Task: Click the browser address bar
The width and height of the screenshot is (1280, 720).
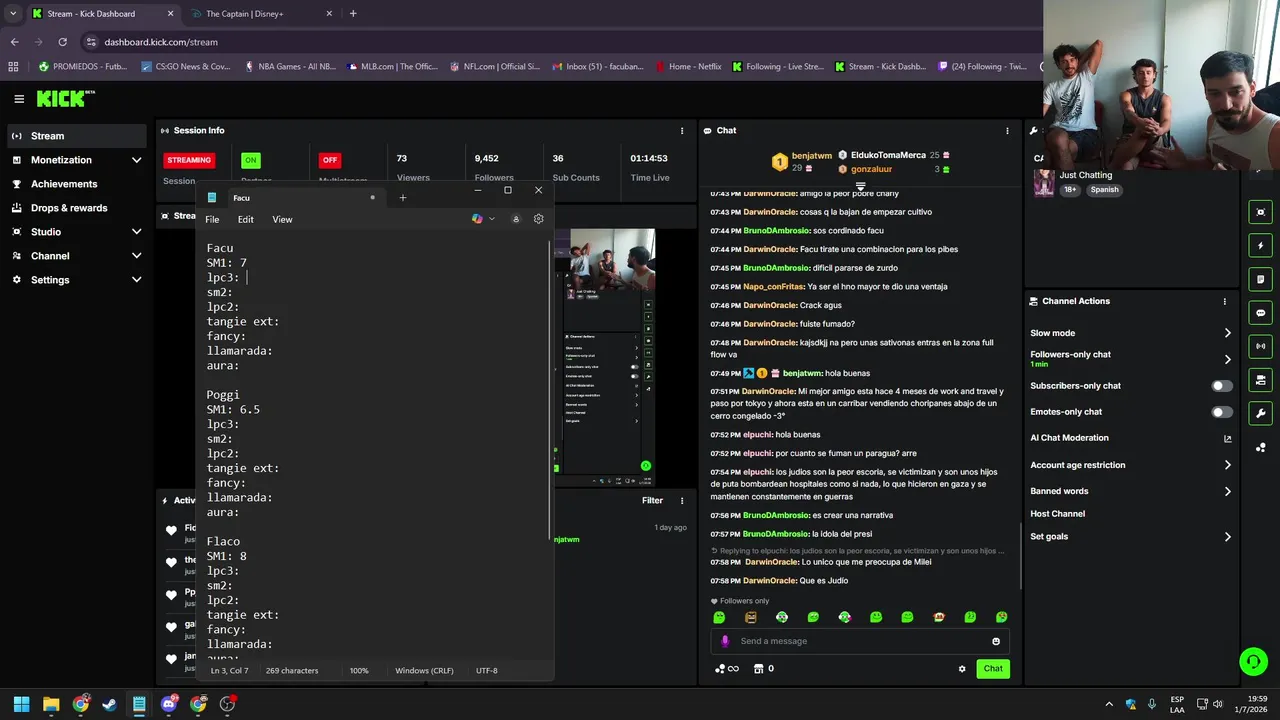Action: click(x=560, y=42)
